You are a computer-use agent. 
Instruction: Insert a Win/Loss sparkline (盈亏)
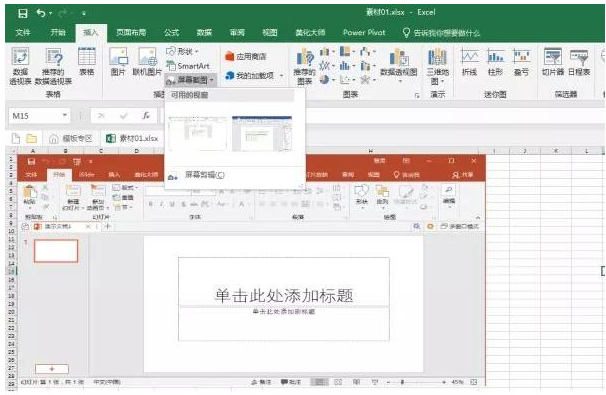[x=521, y=62]
